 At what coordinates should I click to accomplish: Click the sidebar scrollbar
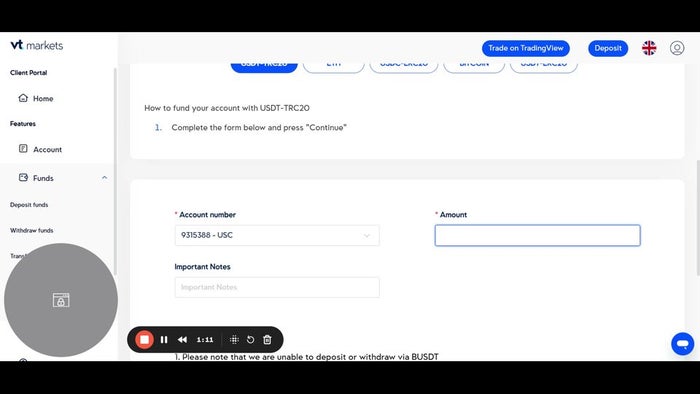pyautogui.click(x=115, y=172)
